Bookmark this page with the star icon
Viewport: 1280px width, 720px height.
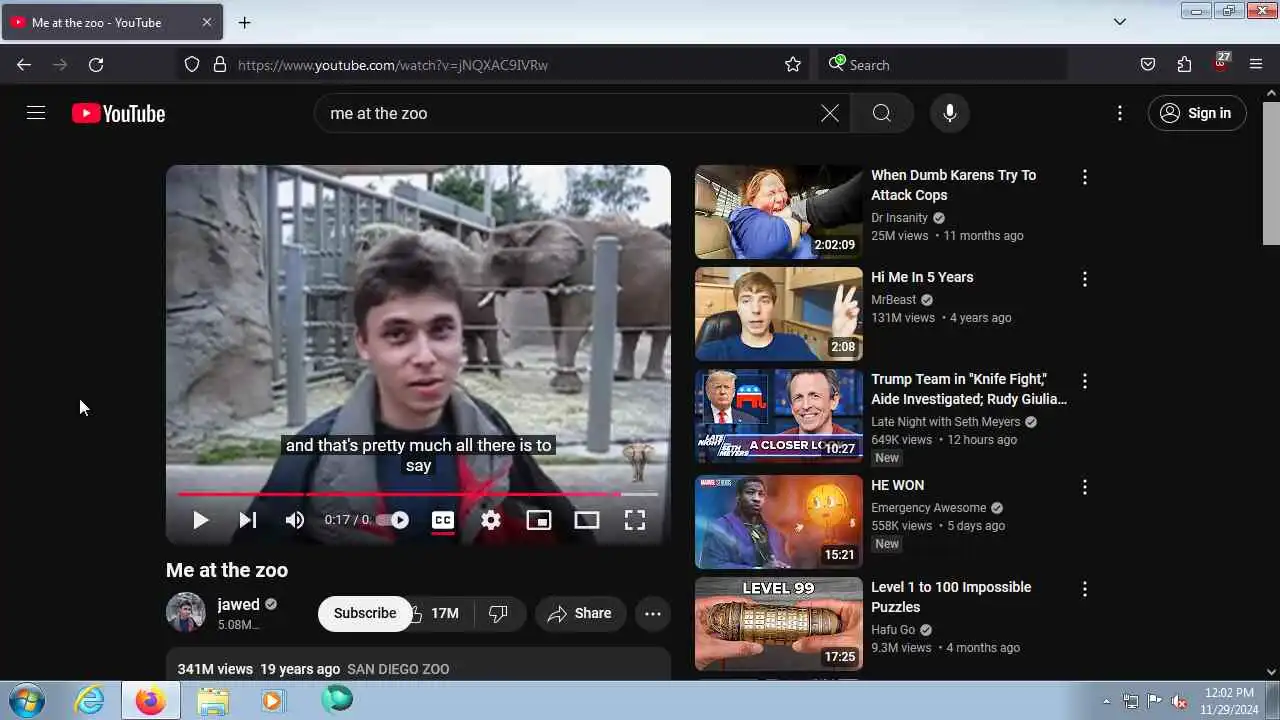[793, 64]
